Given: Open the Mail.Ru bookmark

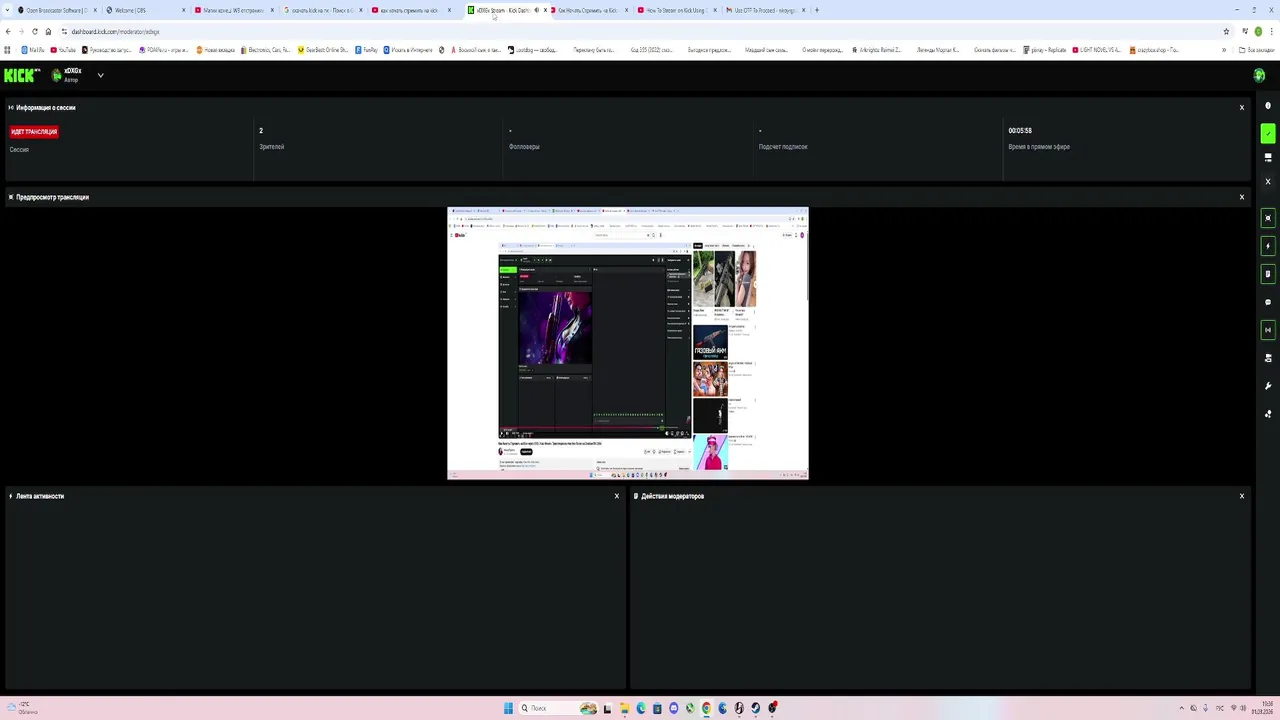Looking at the screenshot, I should (x=33, y=50).
